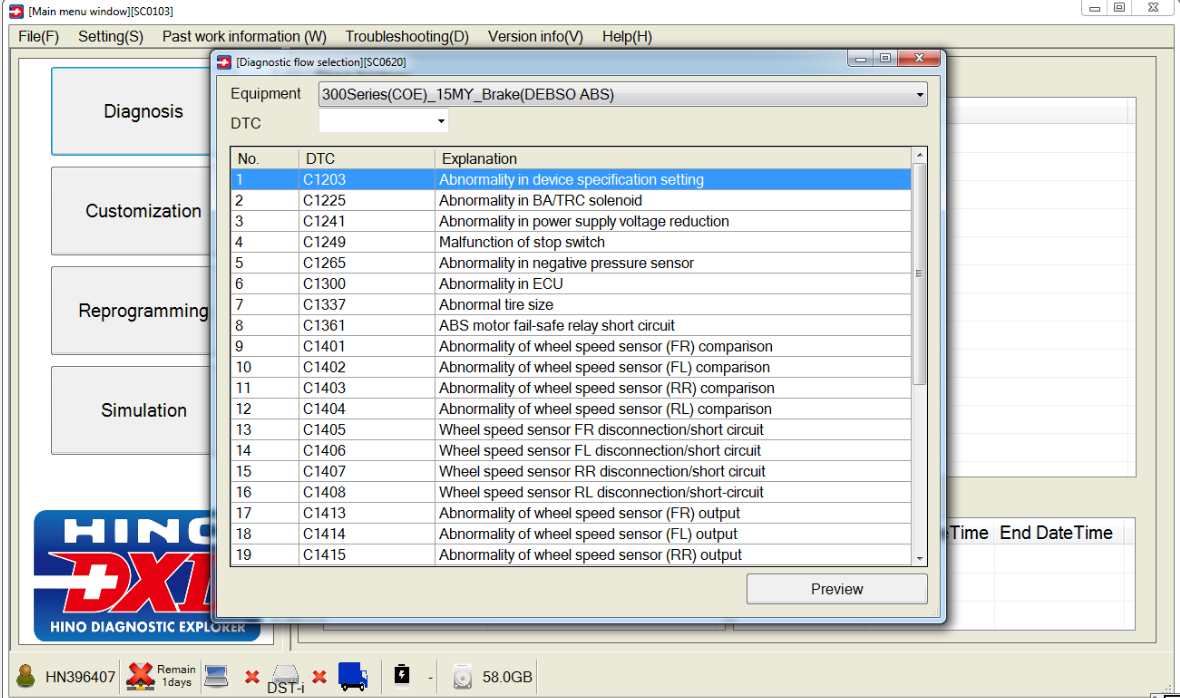
Task: Click the user account icon in status bar
Action: [26, 677]
